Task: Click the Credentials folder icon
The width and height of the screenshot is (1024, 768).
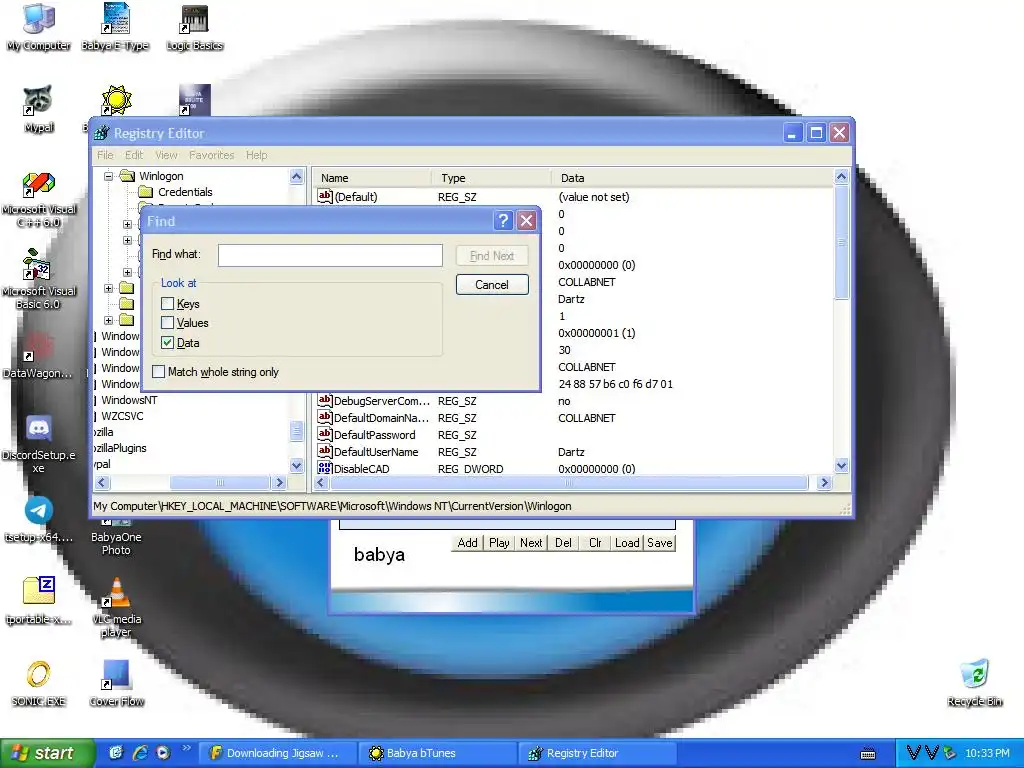Action: click(x=146, y=192)
